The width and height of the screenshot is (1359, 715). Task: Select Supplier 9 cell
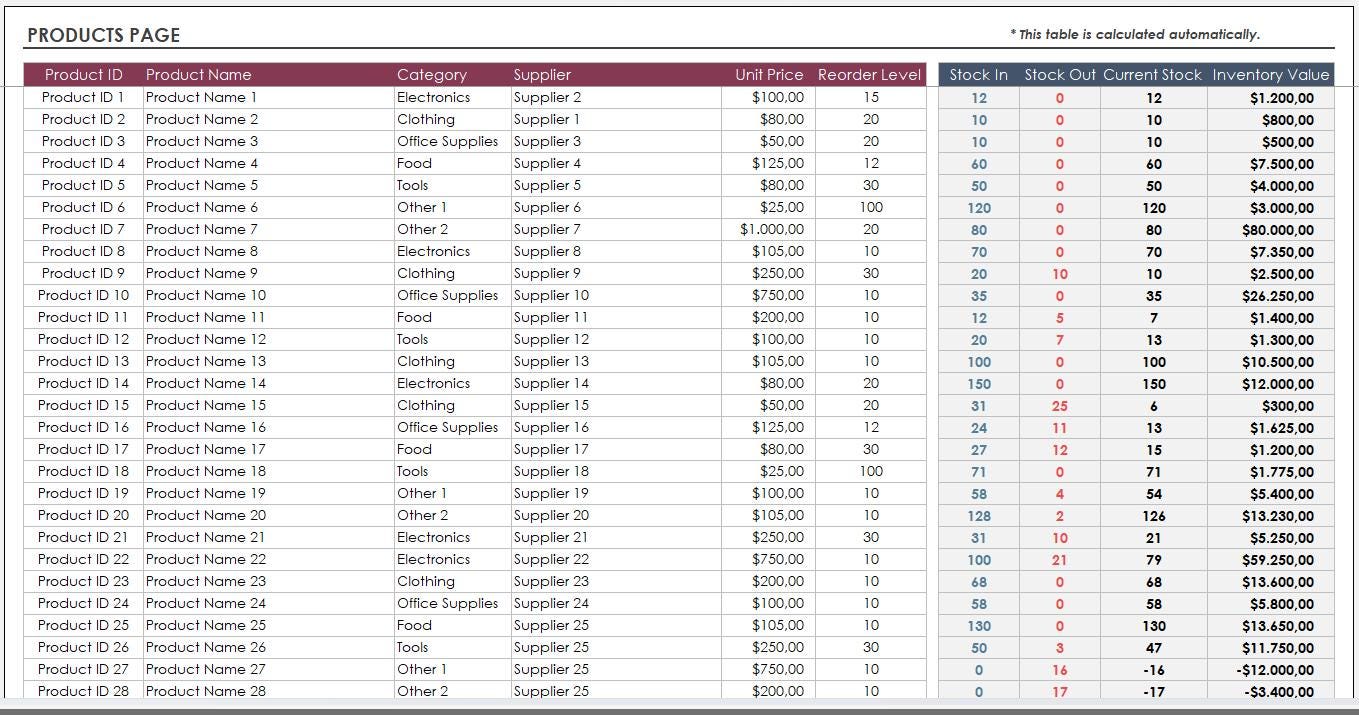tap(616, 273)
